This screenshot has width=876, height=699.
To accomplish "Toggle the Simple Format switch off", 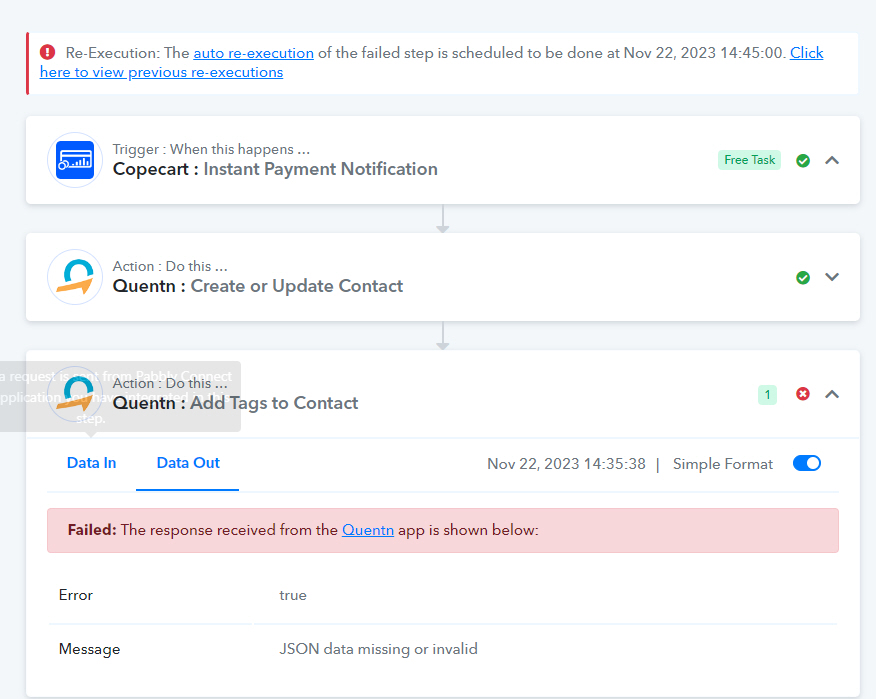I will (807, 463).
